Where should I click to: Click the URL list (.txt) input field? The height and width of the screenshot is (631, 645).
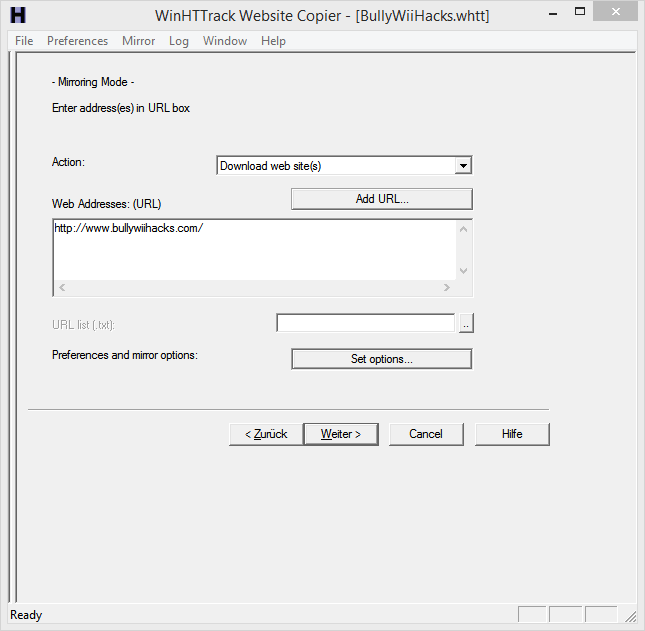click(366, 323)
